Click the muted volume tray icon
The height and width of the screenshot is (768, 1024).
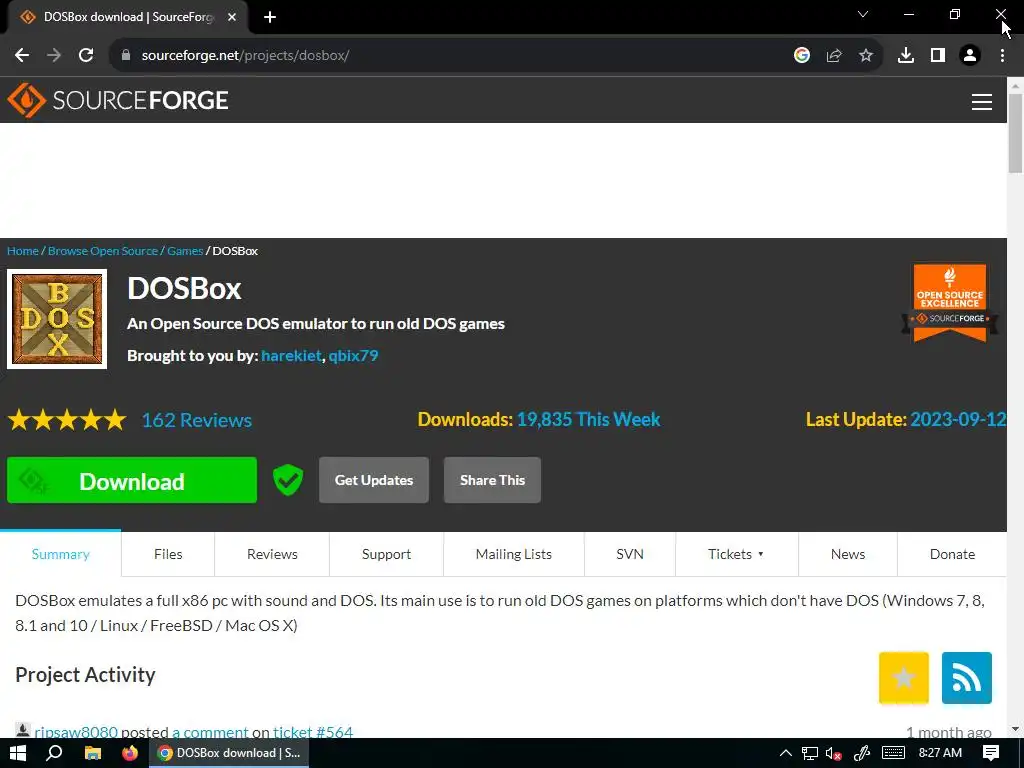(x=833, y=753)
